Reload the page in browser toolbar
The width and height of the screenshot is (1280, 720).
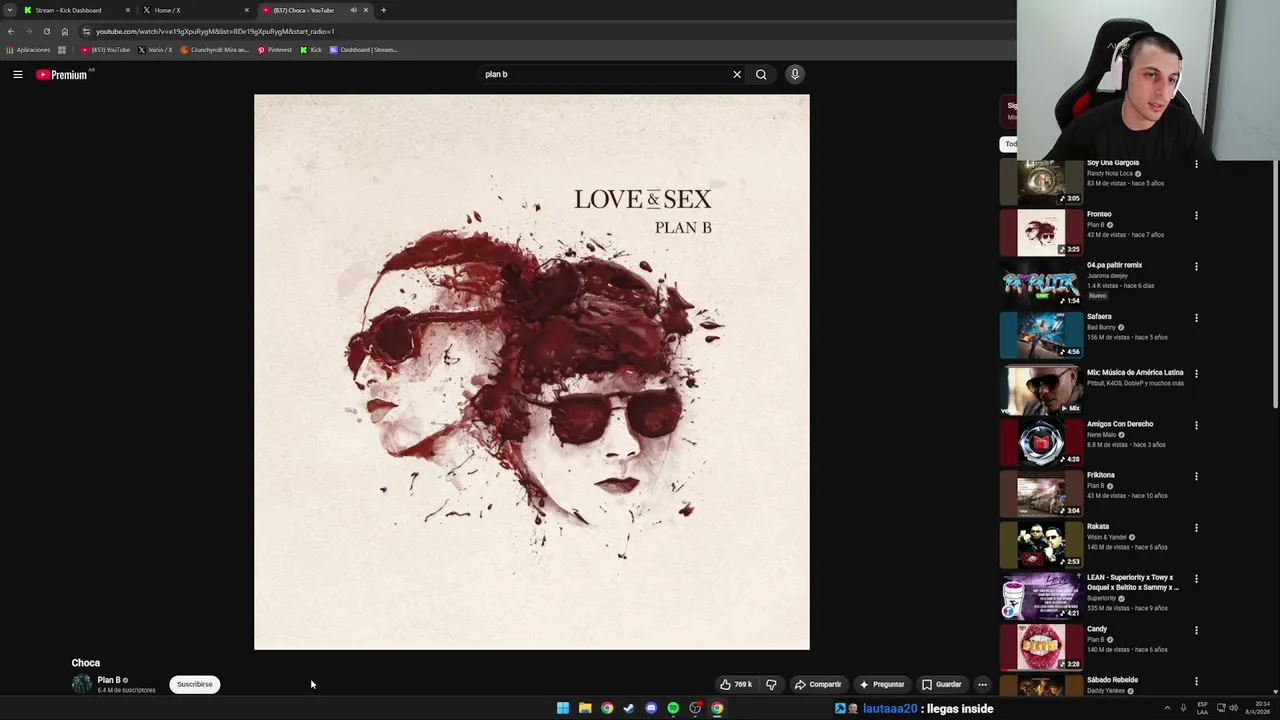coord(46,31)
